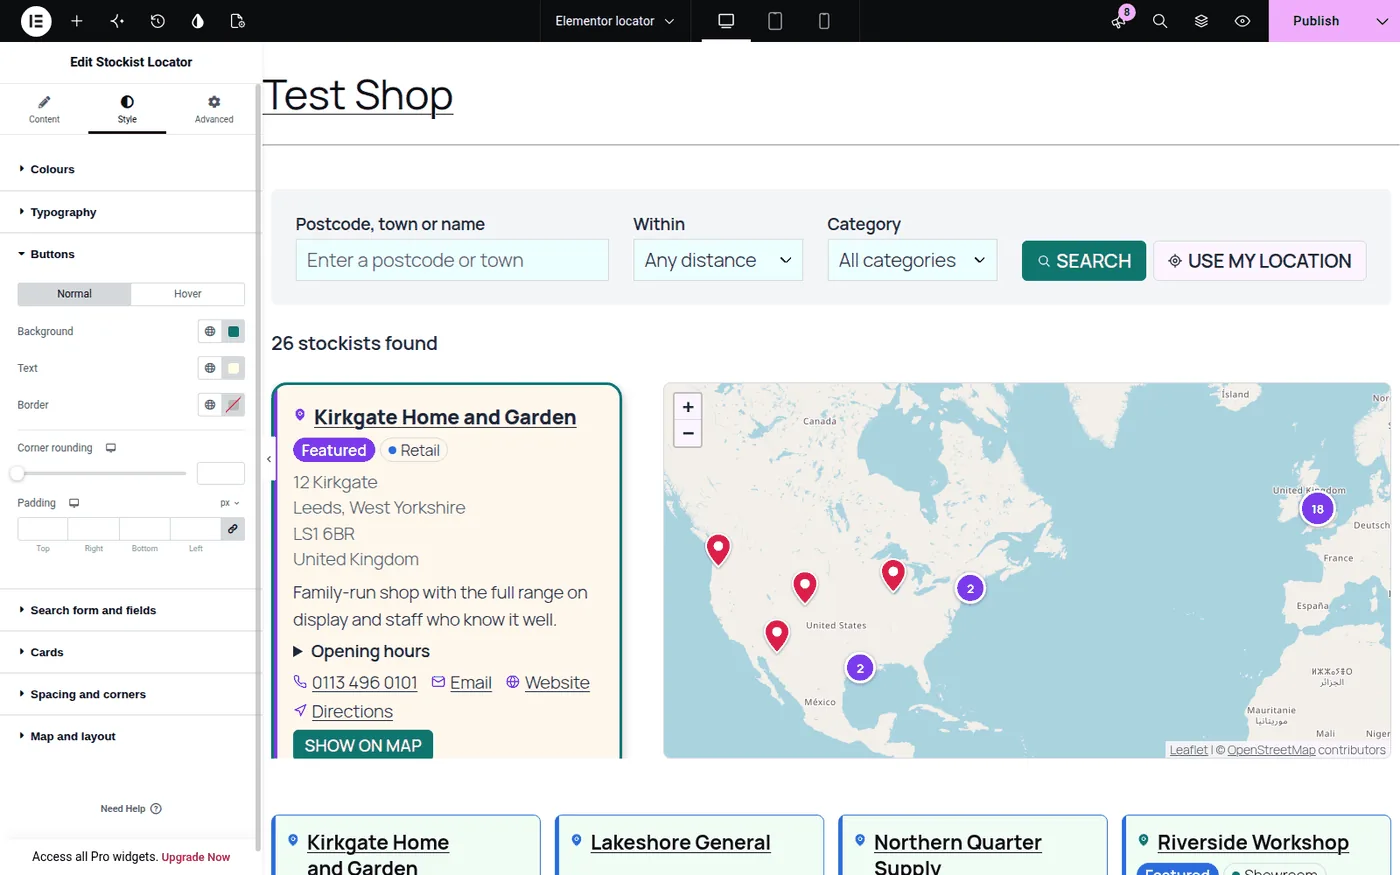Expand the Map and layout section
The height and width of the screenshot is (875, 1400).
(130, 736)
